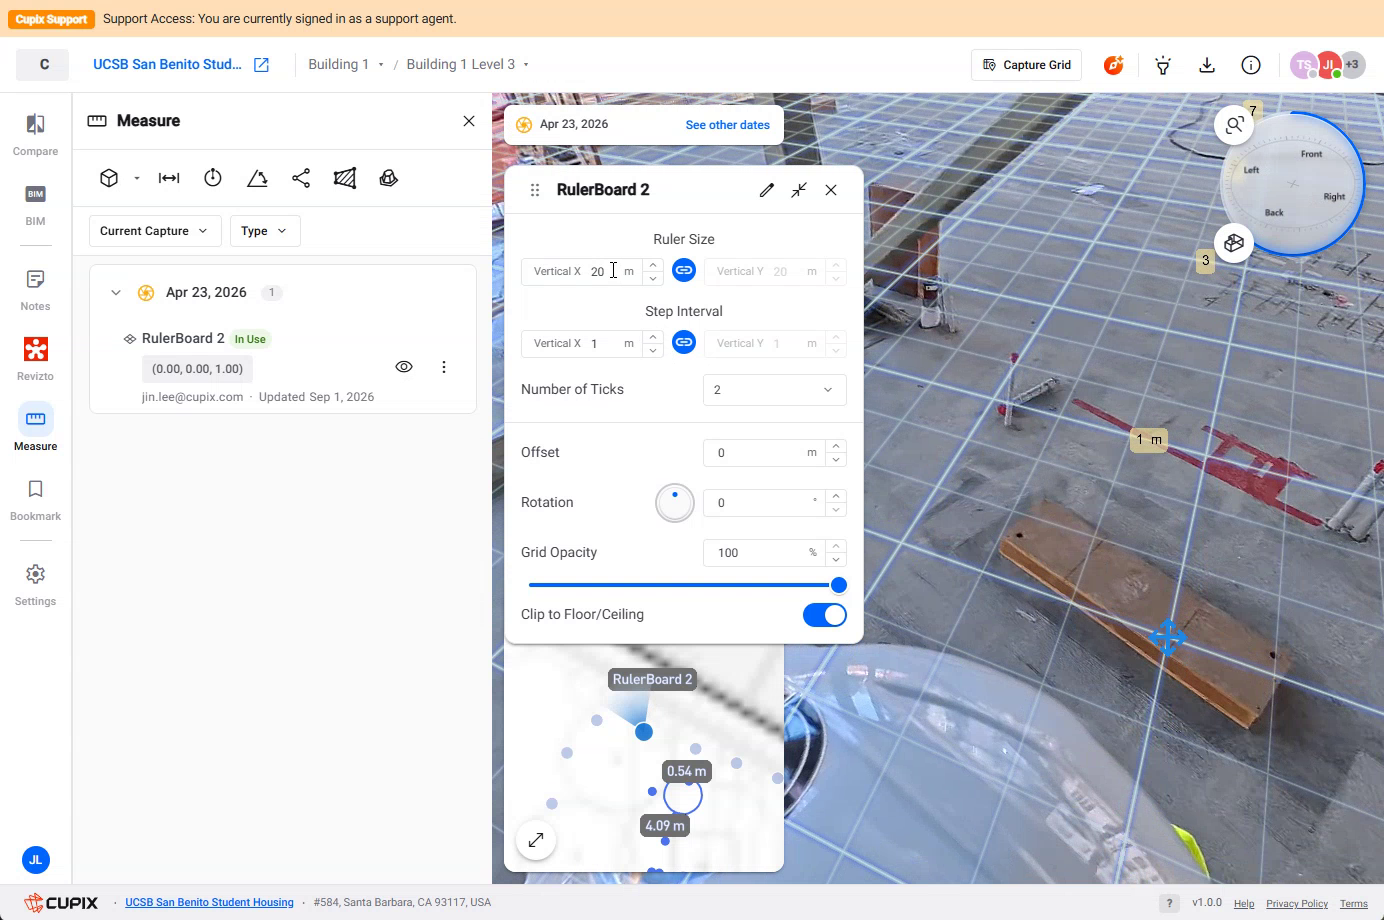The image size is (1384, 920).
Task: Click the Rotation degrees field
Action: coord(765,503)
